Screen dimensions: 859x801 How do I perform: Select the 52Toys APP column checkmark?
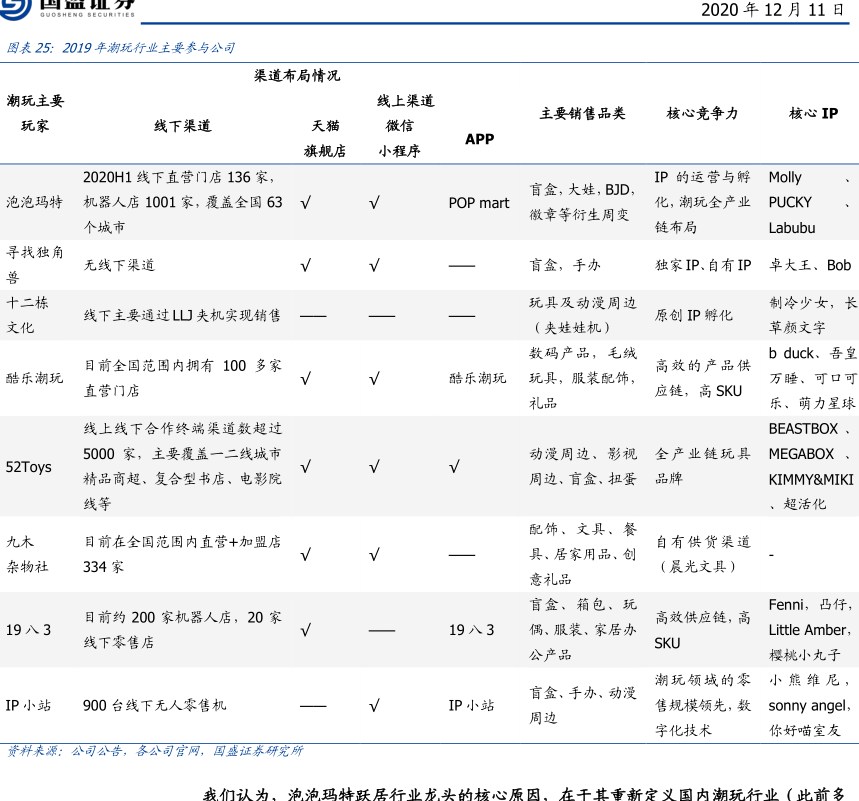(x=454, y=467)
